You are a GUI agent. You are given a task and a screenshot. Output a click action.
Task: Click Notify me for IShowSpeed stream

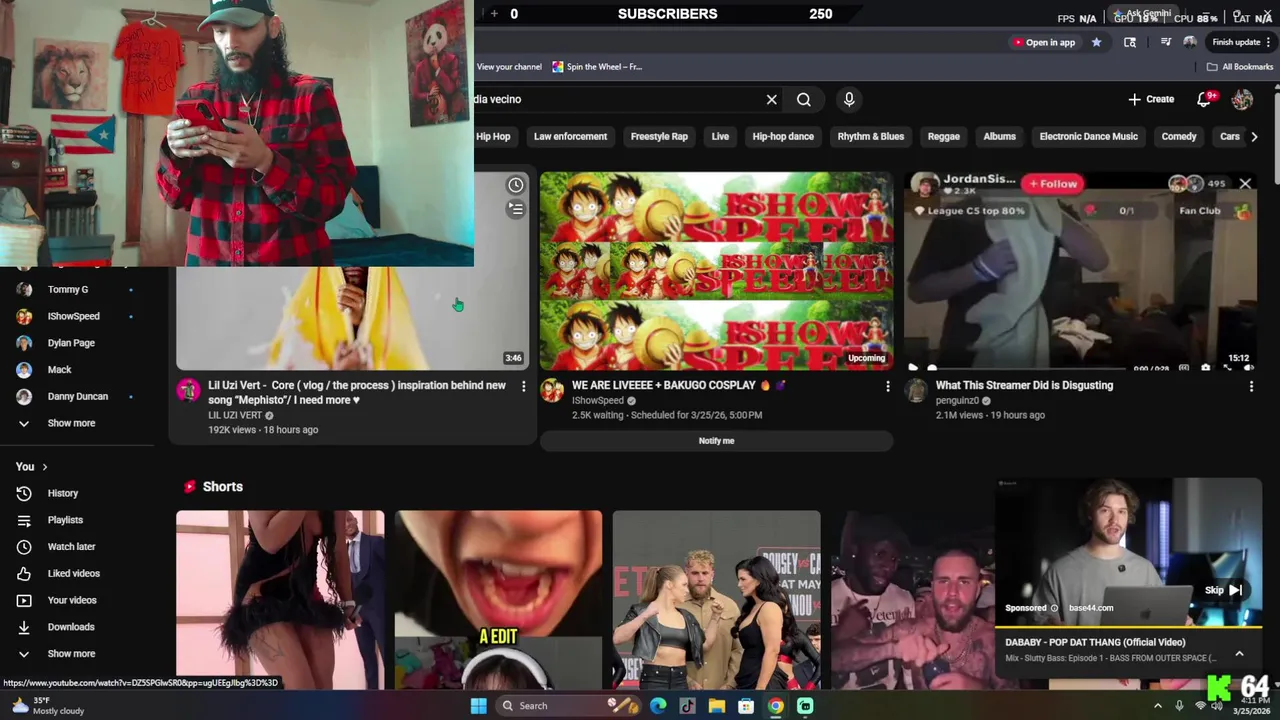[x=716, y=441]
